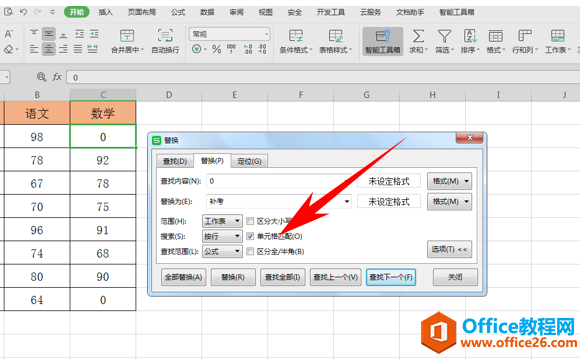
Task: Click the 智能工具箱 toolbar button
Action: click(x=383, y=41)
